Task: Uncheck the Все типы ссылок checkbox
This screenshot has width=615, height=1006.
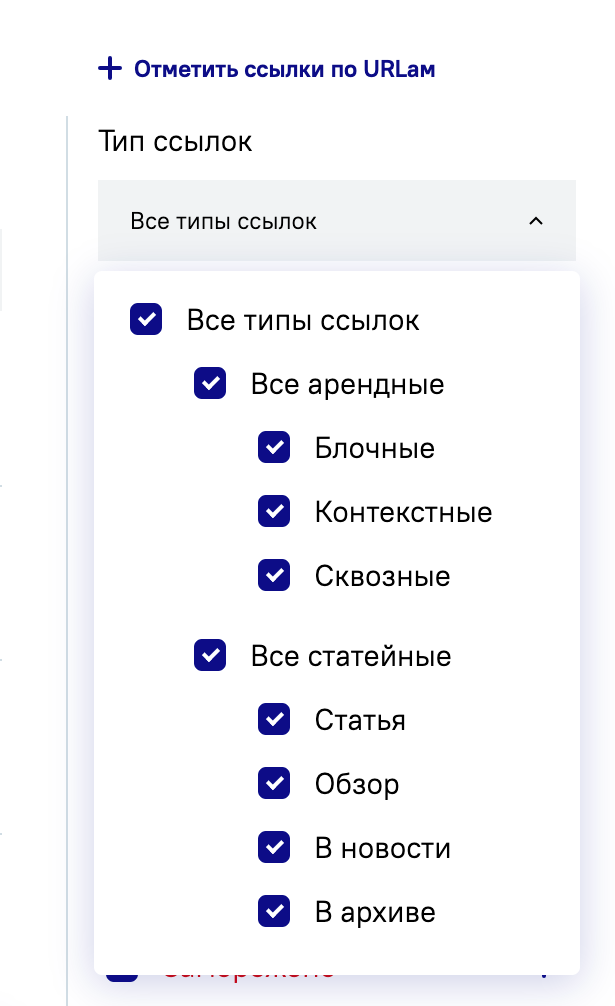Action: pyautogui.click(x=146, y=320)
